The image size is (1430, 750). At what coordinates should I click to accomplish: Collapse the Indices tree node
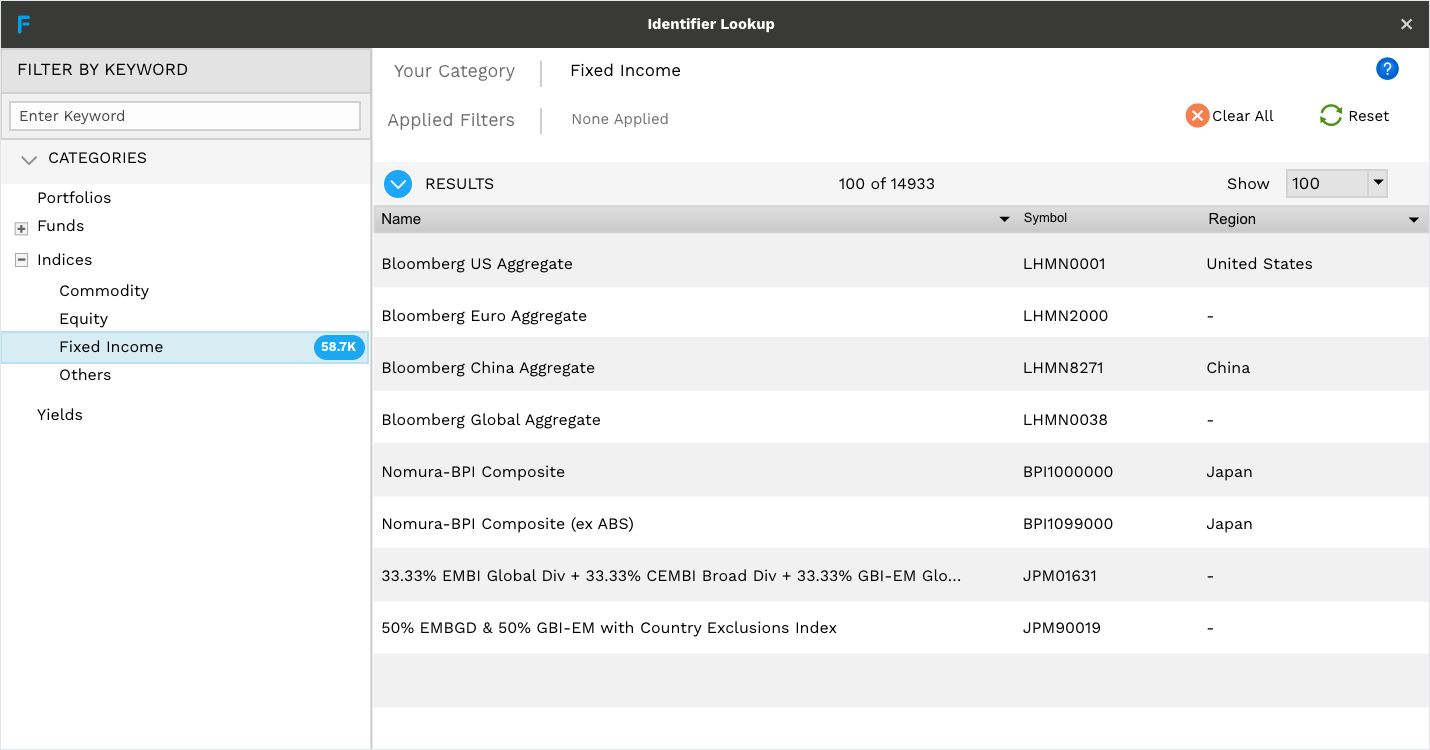(x=21, y=260)
